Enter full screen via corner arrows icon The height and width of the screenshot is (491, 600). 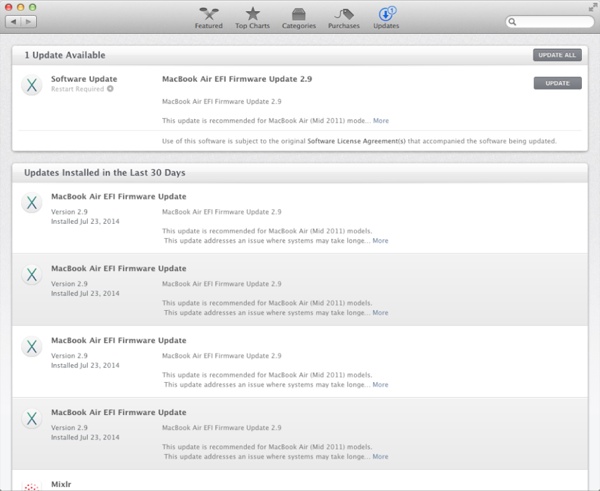[593, 7]
